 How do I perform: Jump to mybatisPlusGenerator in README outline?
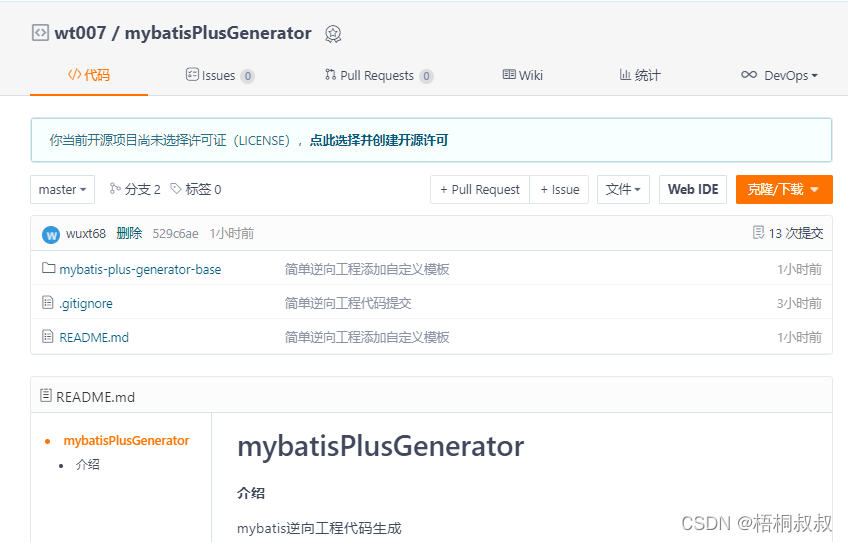[127, 441]
